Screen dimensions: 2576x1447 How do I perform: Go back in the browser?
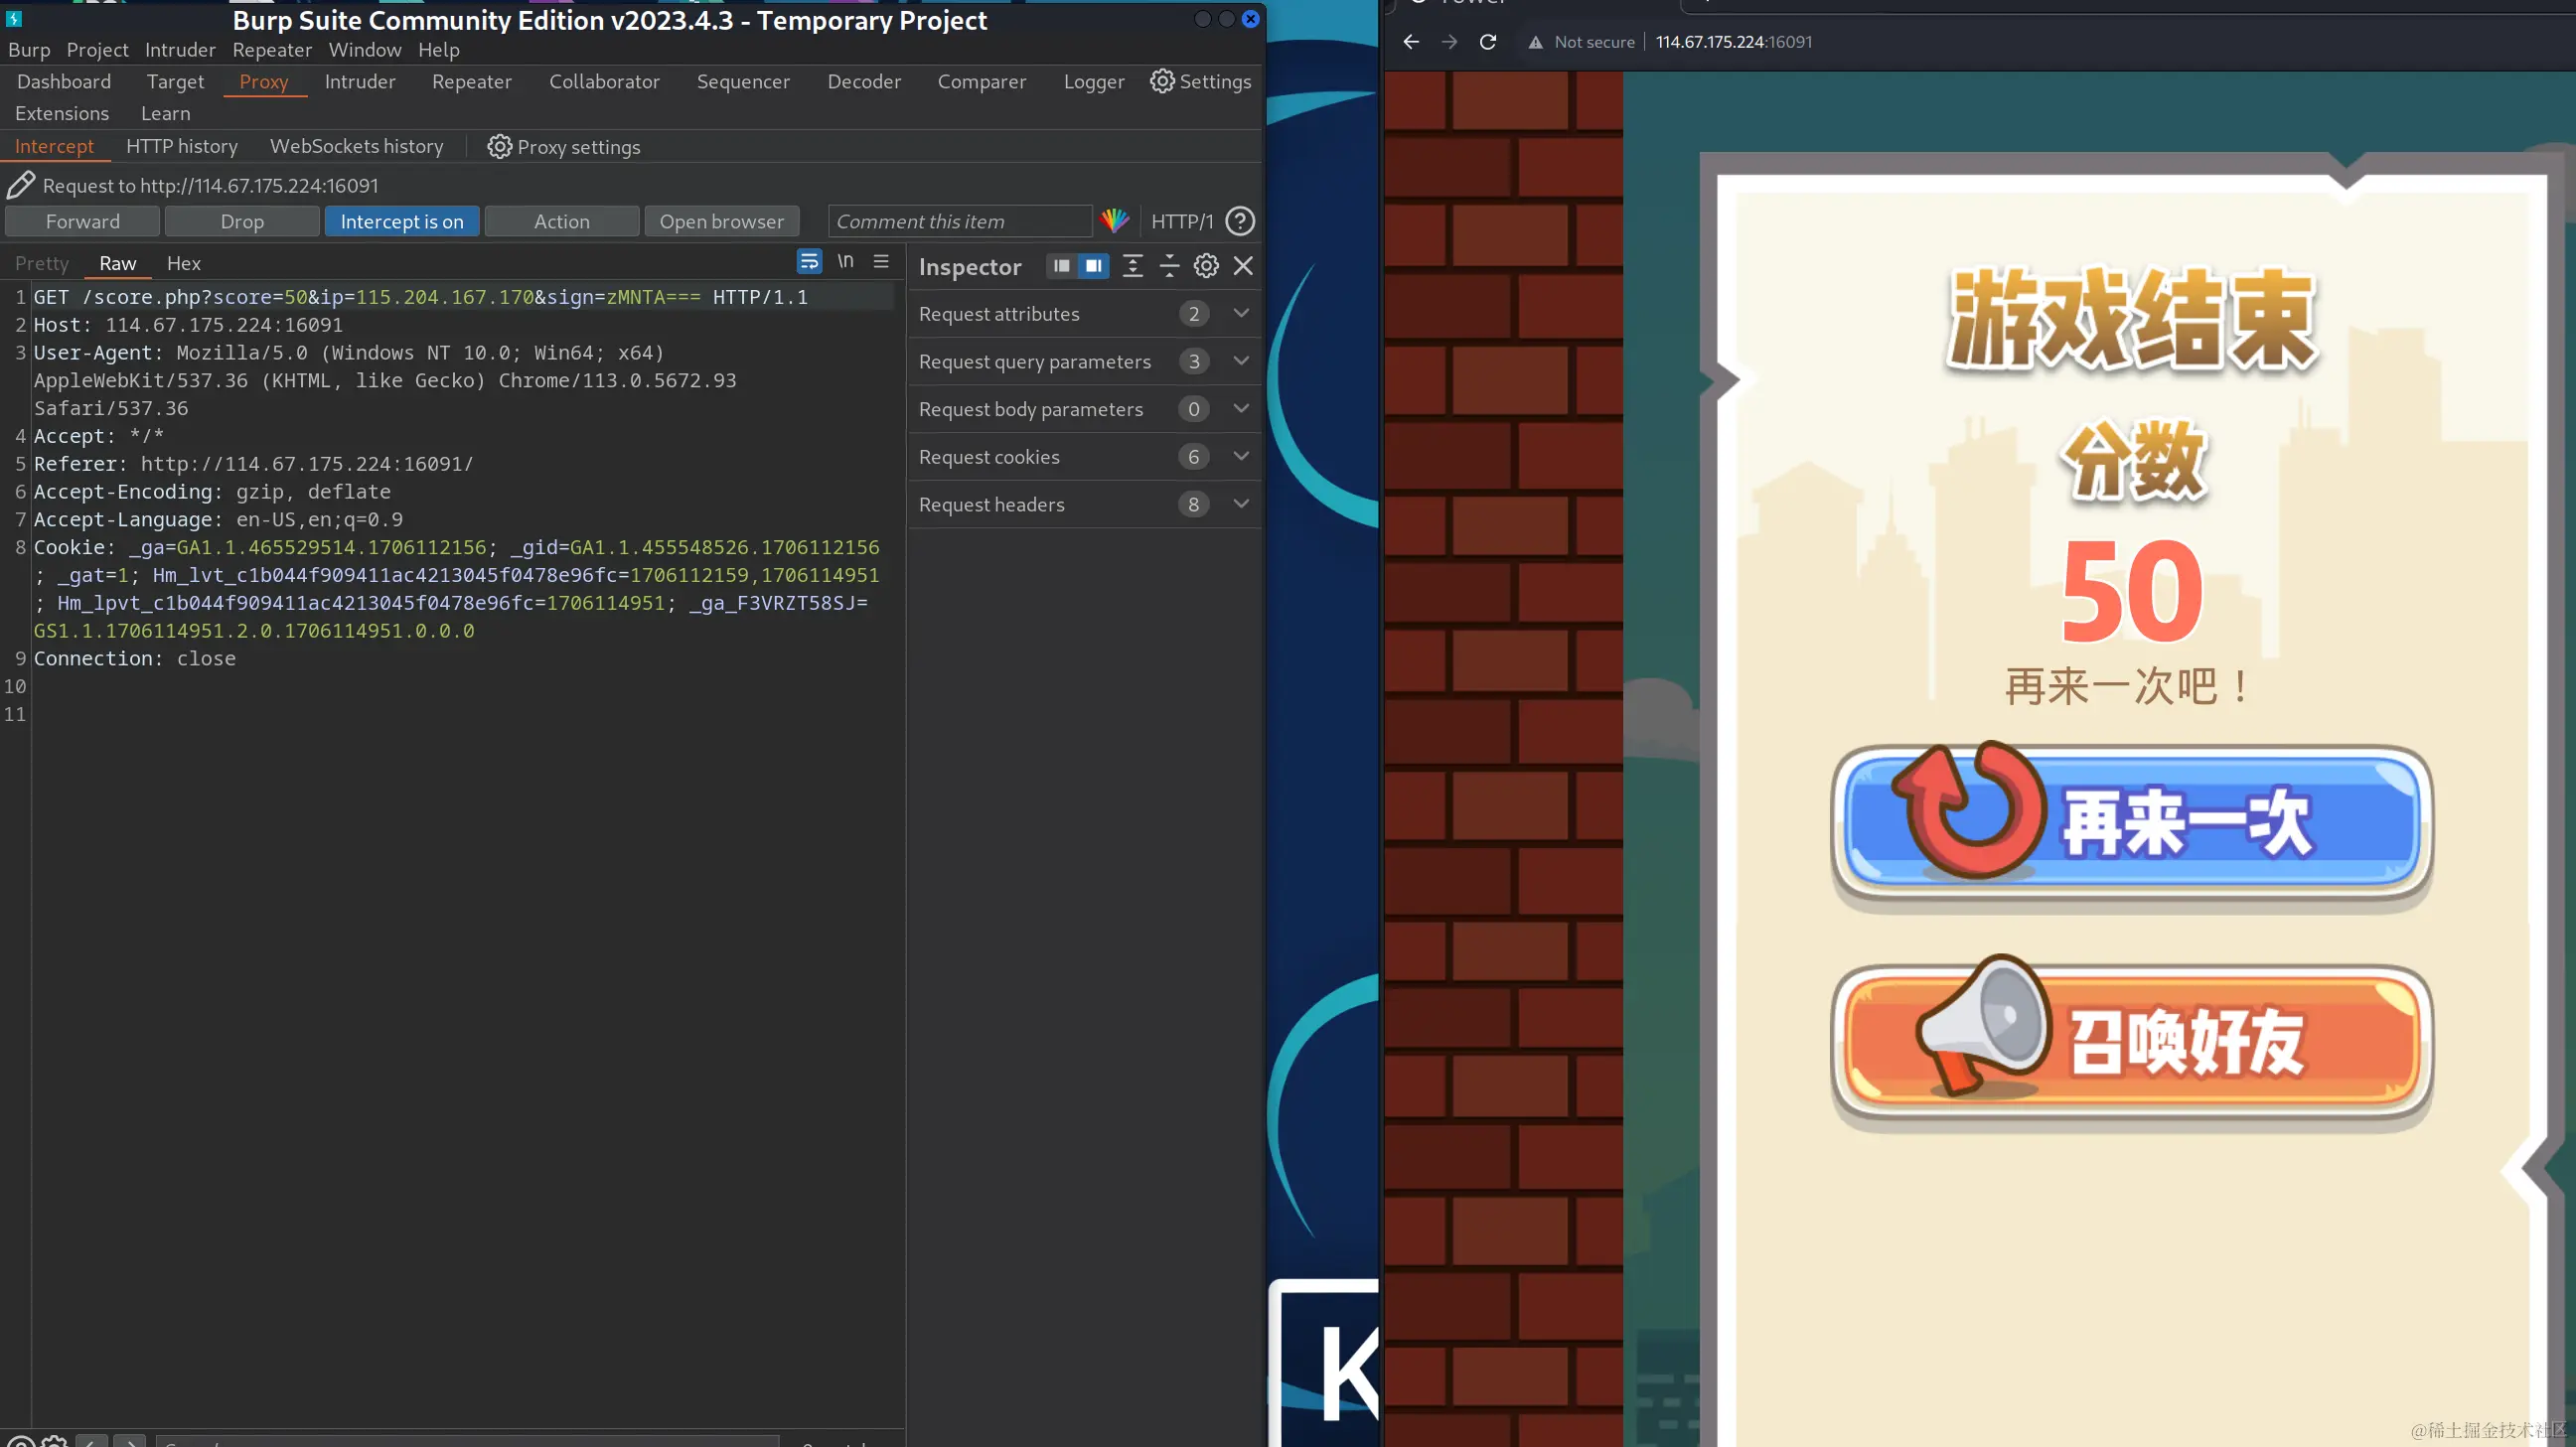pyautogui.click(x=1411, y=42)
